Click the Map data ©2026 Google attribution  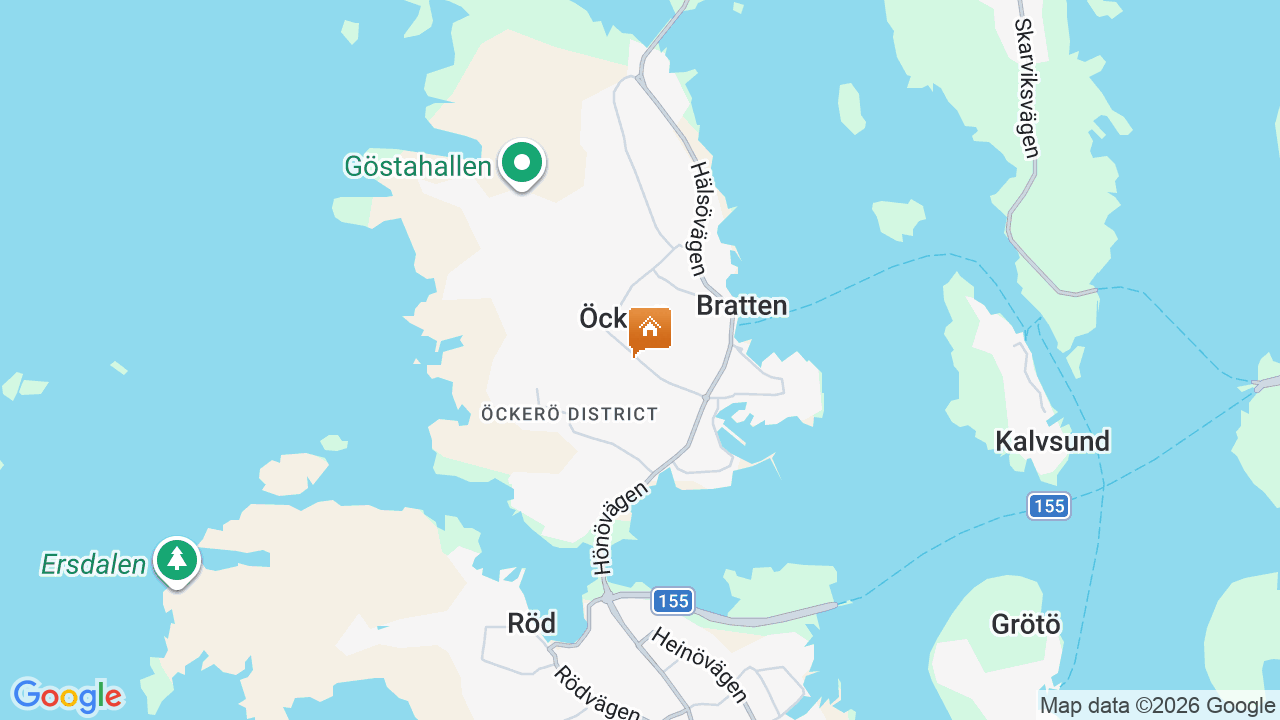point(1158,705)
